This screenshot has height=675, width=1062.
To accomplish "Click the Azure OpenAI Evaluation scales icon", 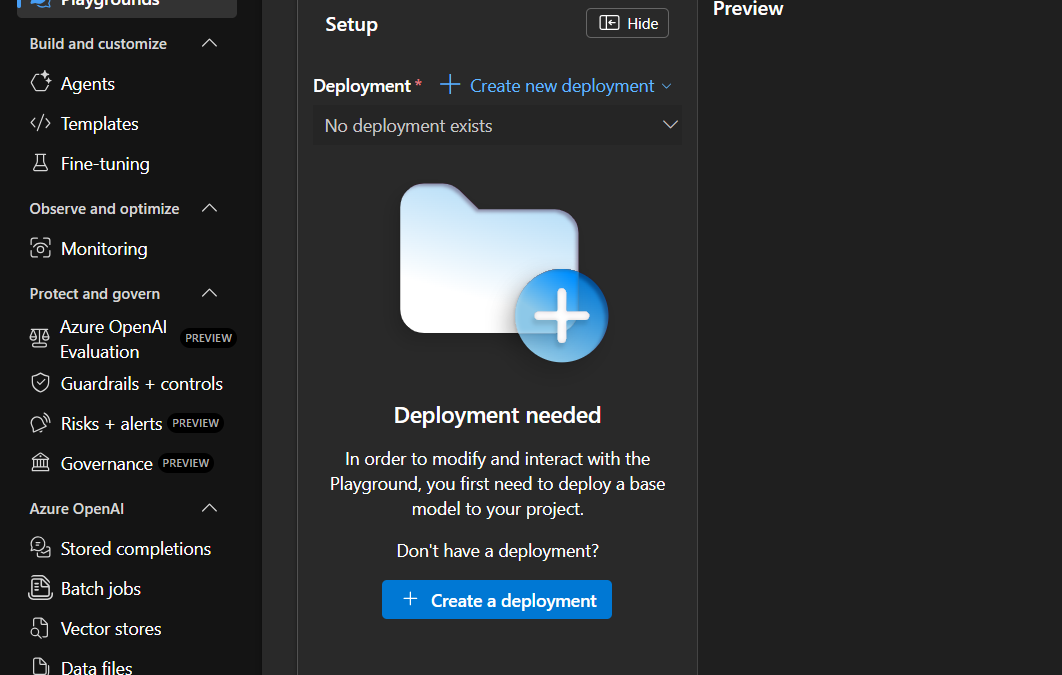I will click(x=39, y=338).
